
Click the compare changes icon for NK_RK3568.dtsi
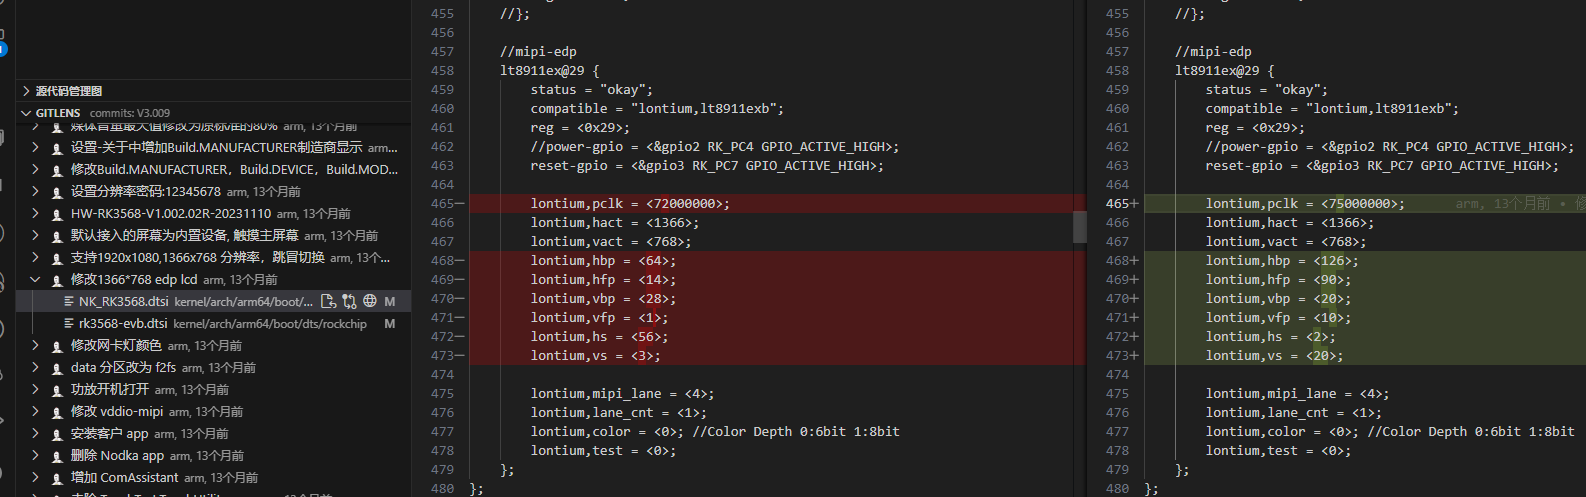349,301
